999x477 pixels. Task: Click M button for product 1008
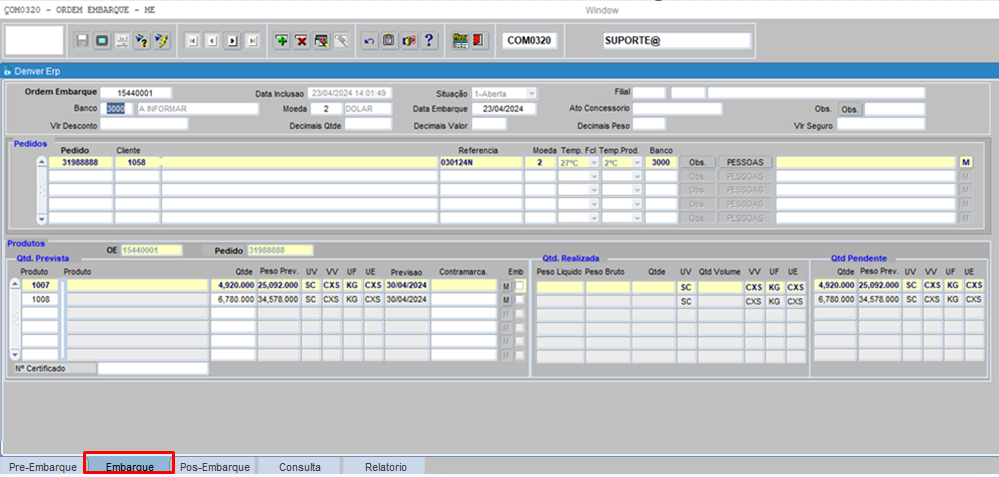pos(506,300)
